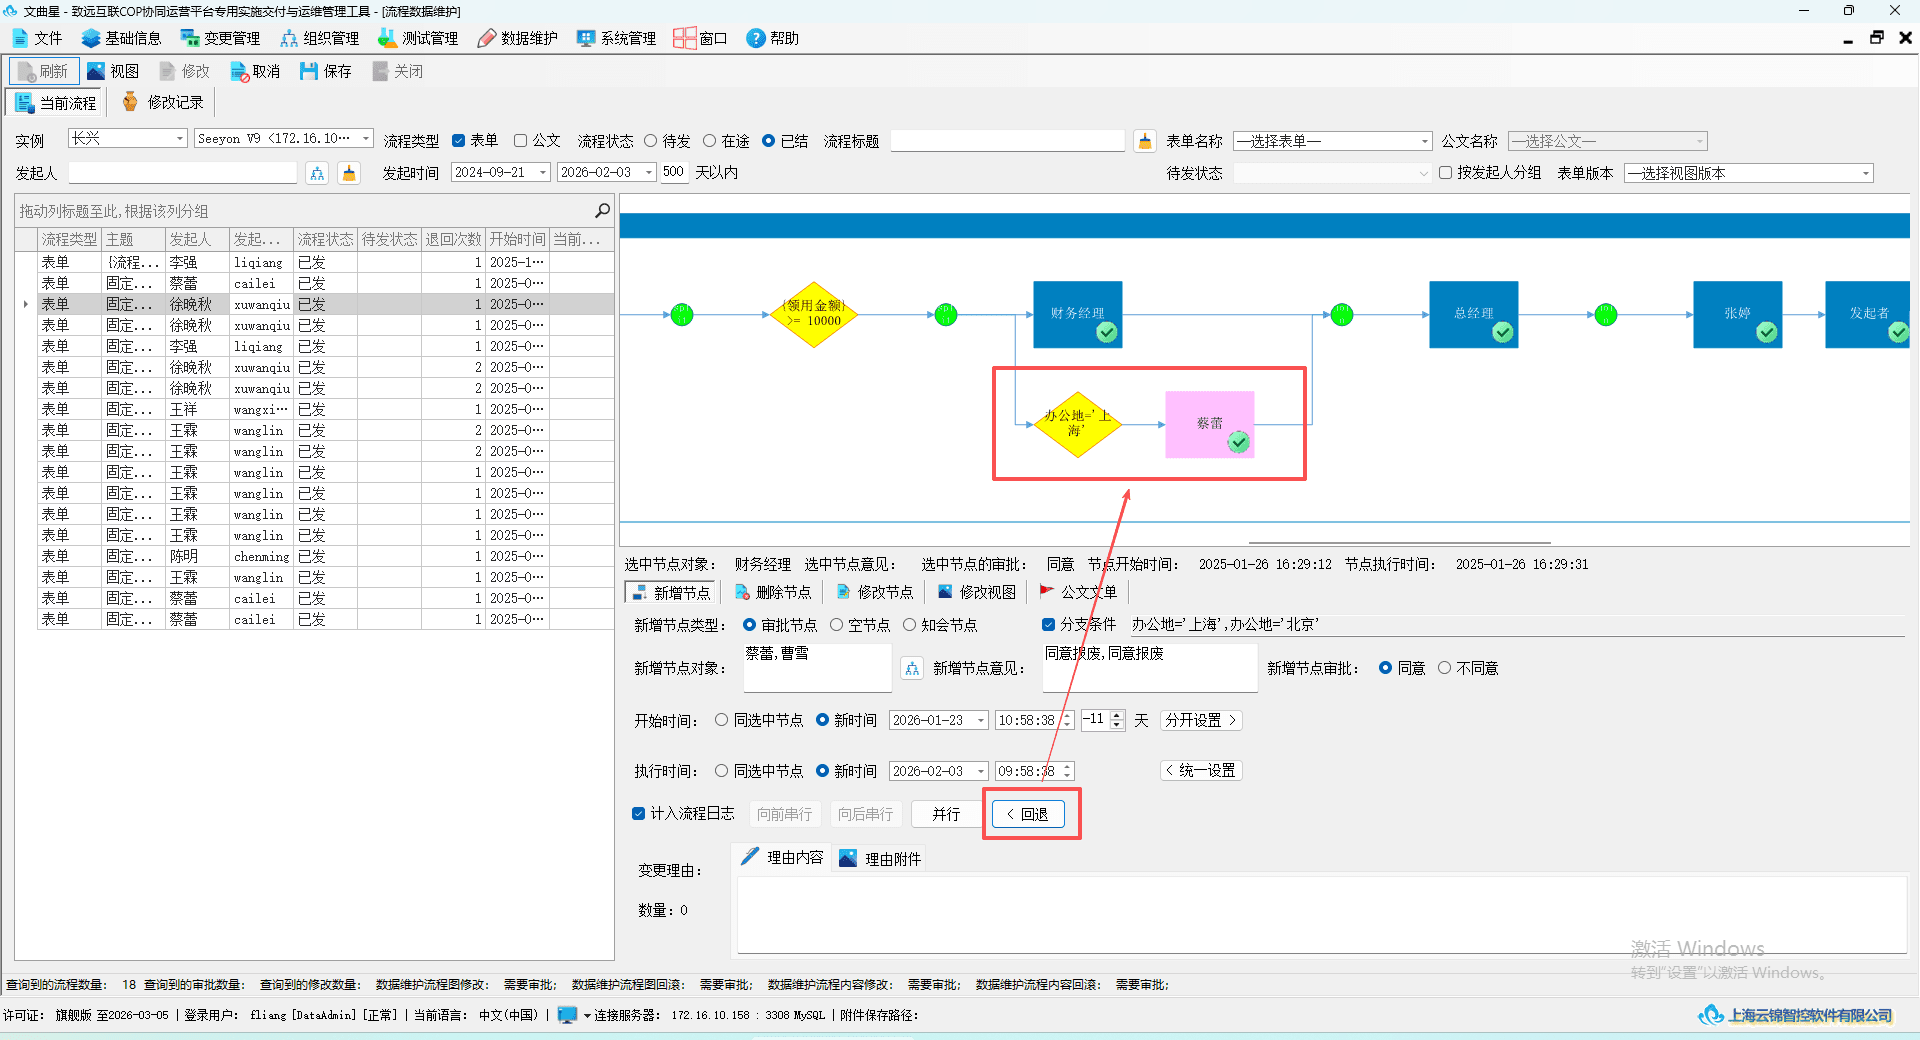Select the 财务经理 node in flowchart
The width and height of the screenshot is (1920, 1040).
1077,314
